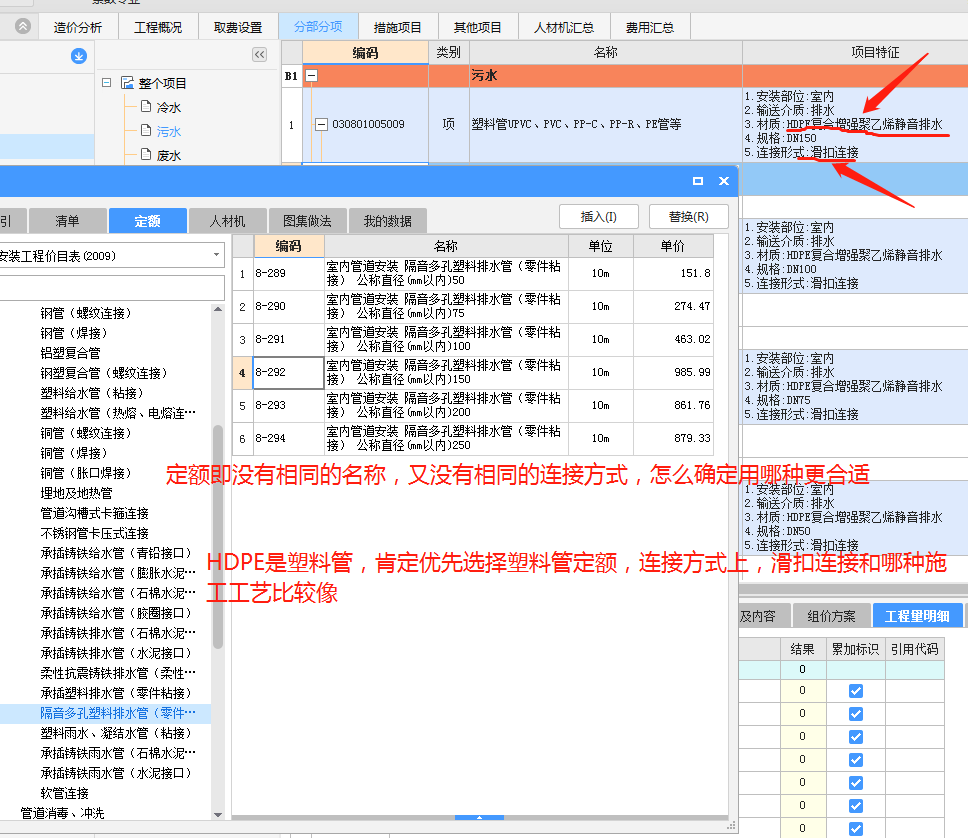Click the 替换(R) button
Screen dimensions: 968x838
(x=689, y=217)
